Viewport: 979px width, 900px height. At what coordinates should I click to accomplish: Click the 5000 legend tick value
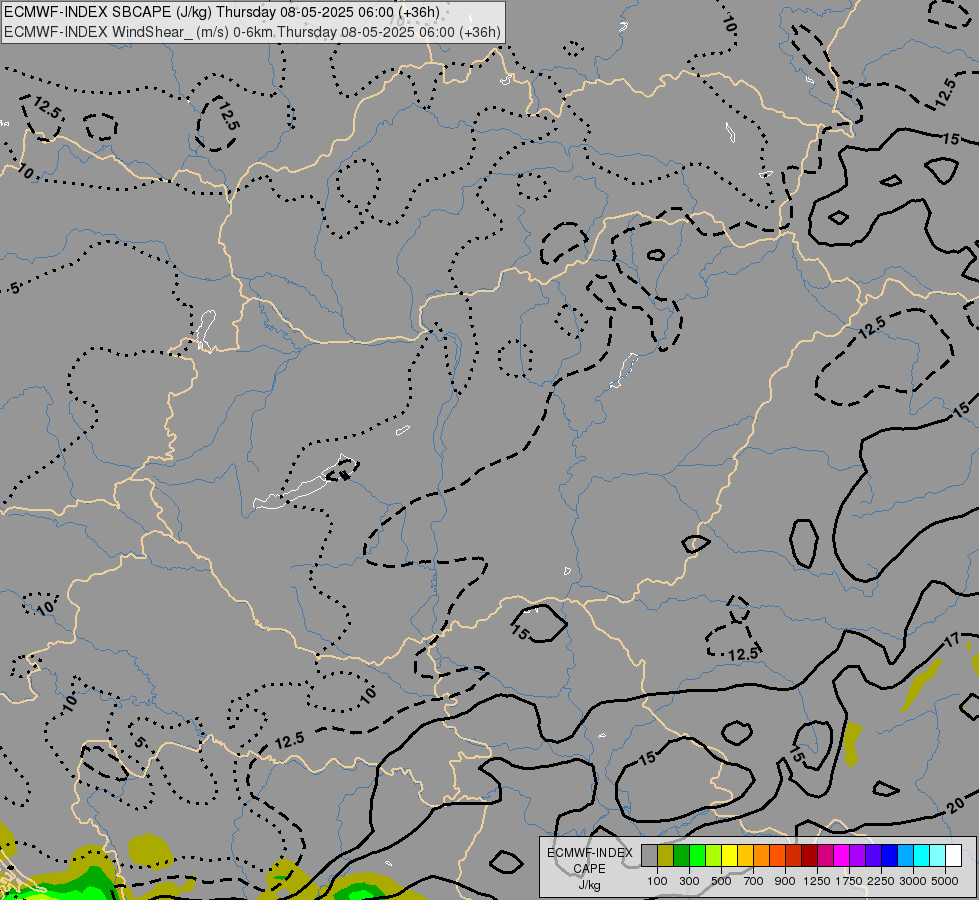click(x=945, y=881)
